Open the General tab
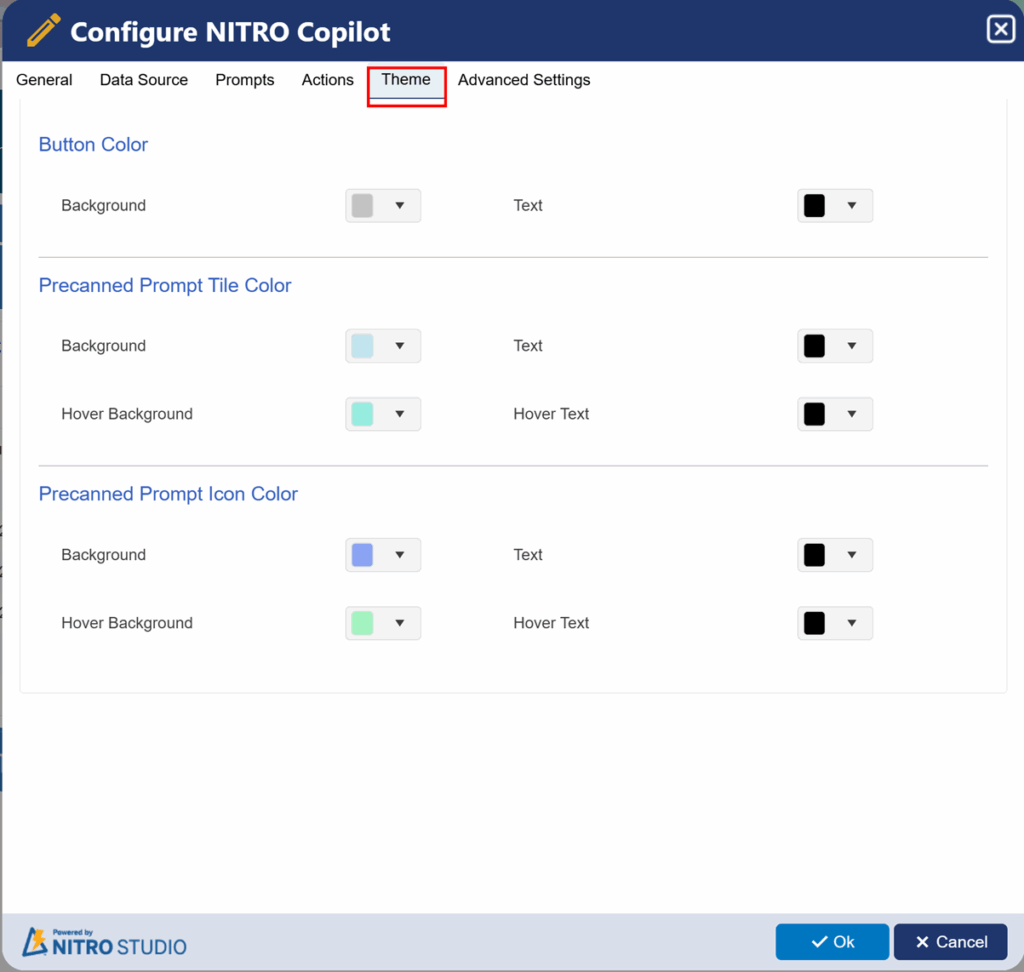 coord(44,80)
